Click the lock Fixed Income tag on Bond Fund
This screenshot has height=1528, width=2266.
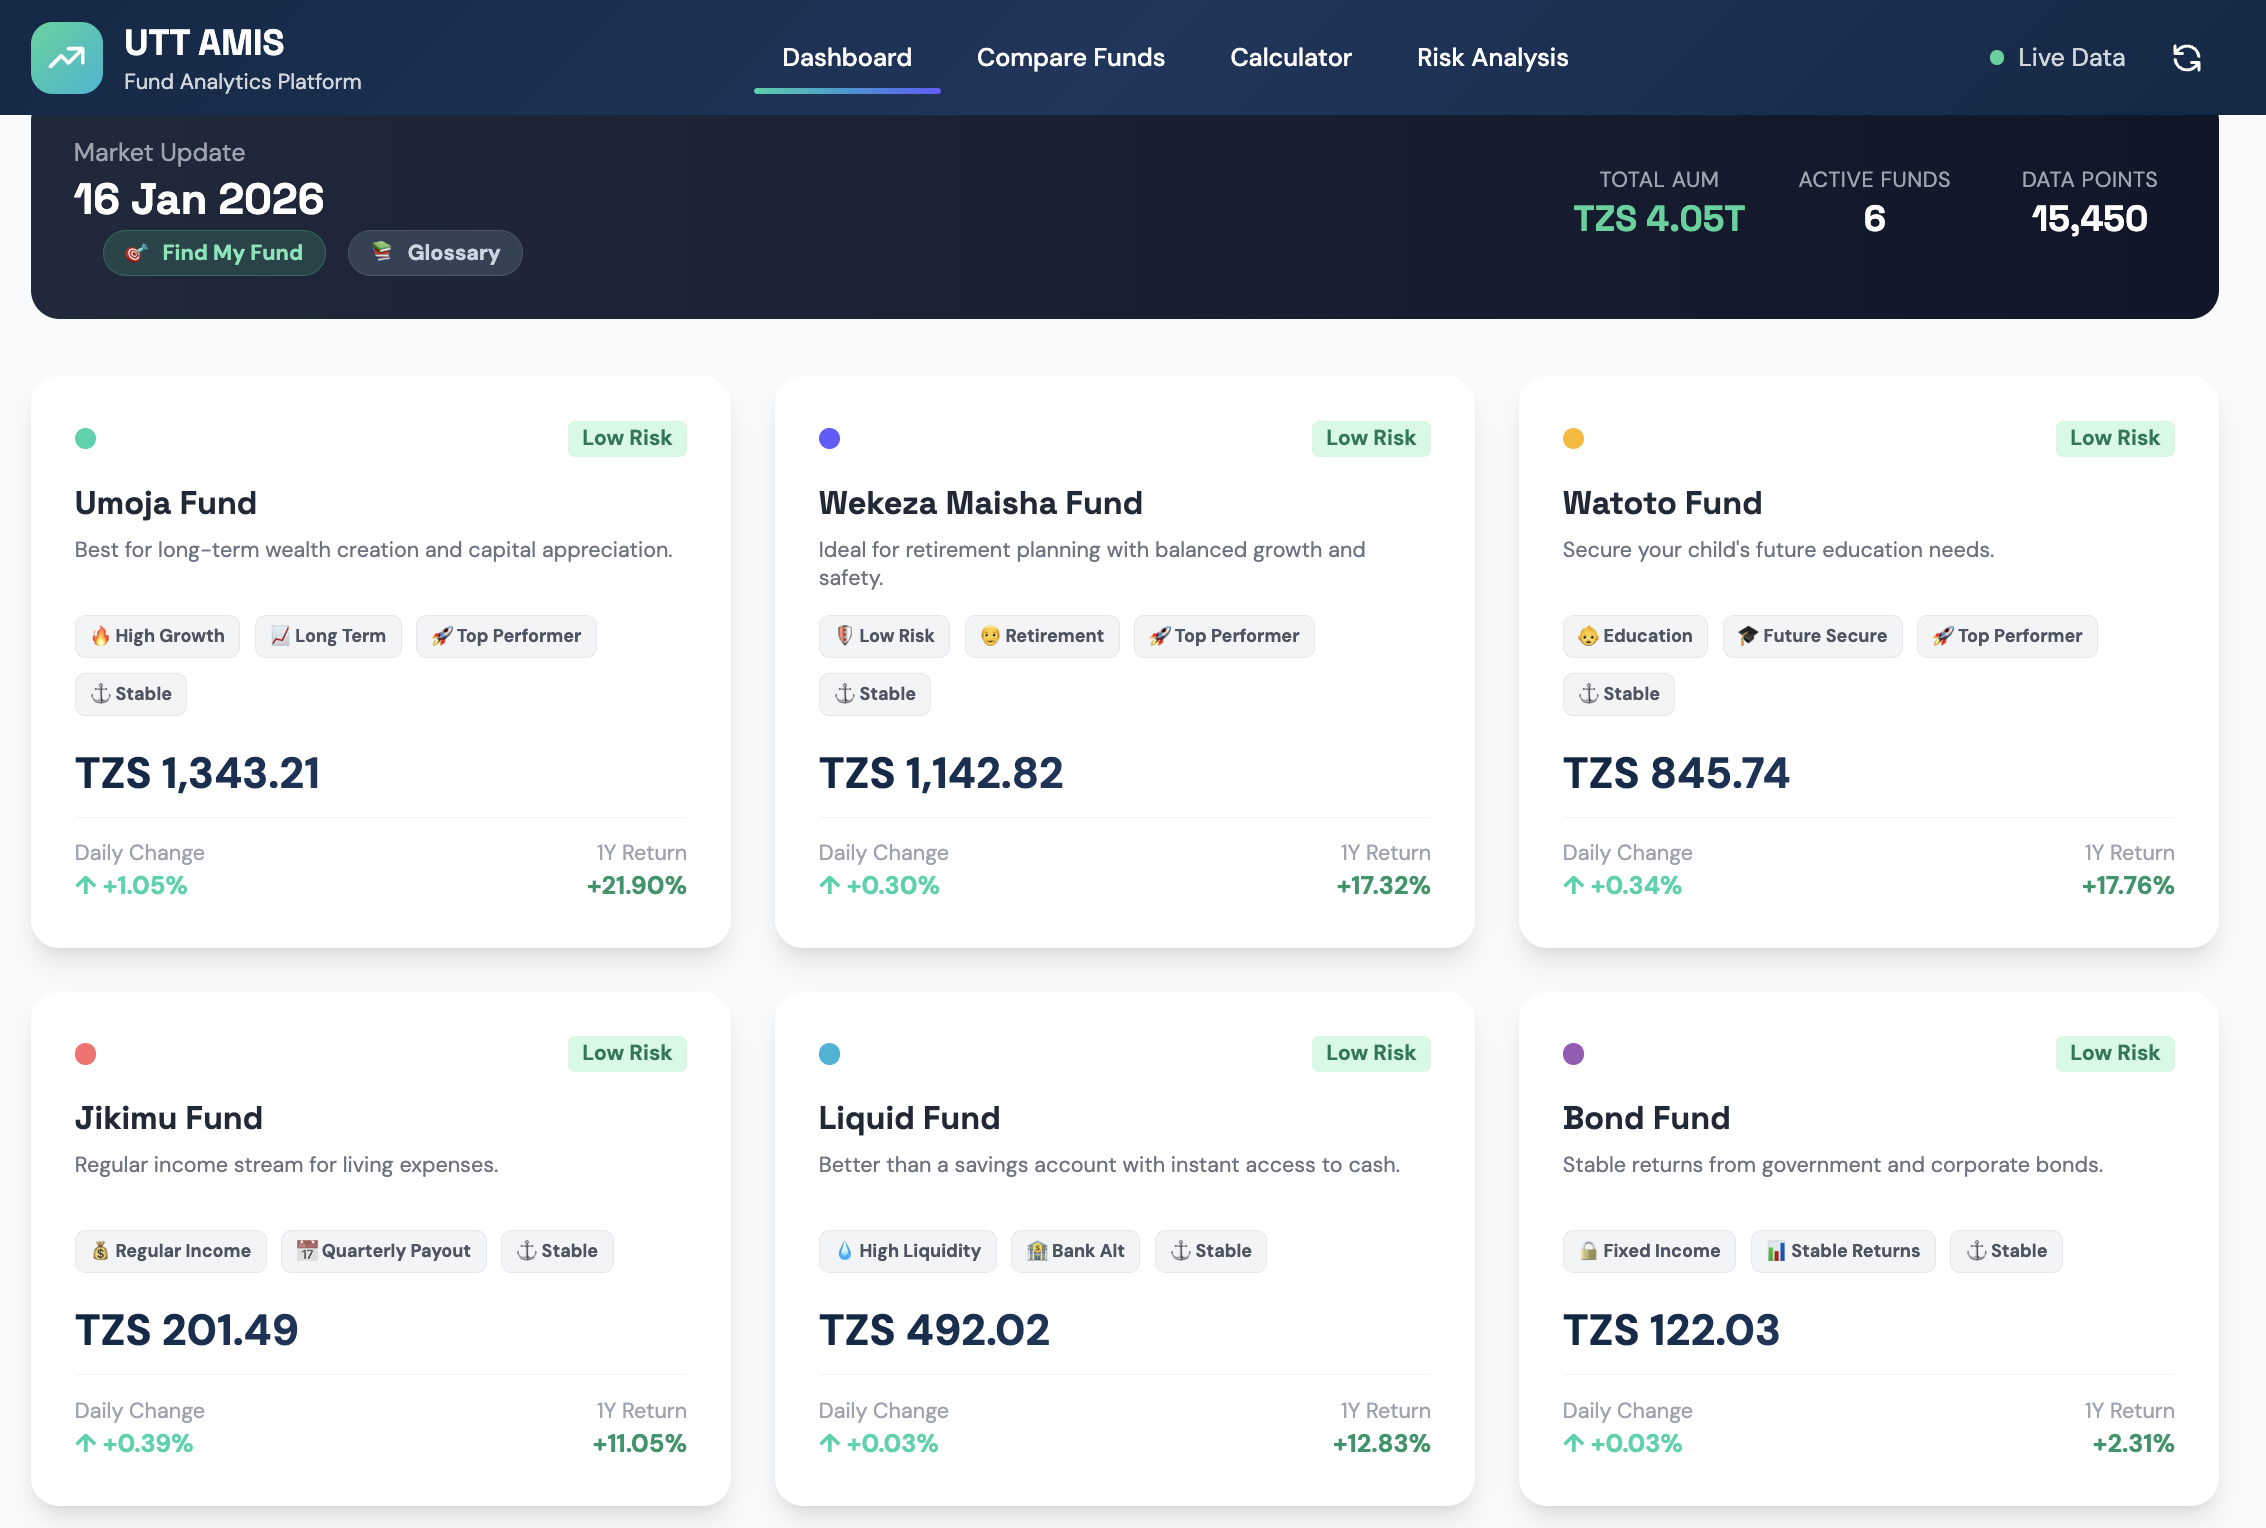click(x=1648, y=1251)
